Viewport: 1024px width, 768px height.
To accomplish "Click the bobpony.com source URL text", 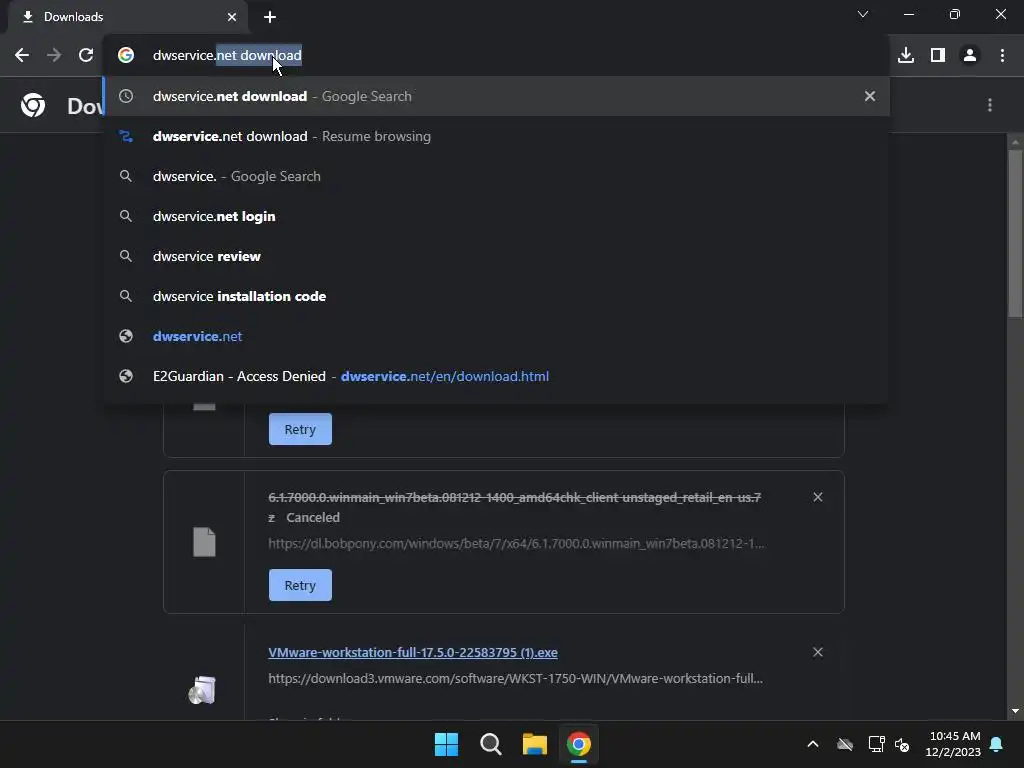I will tap(516, 543).
